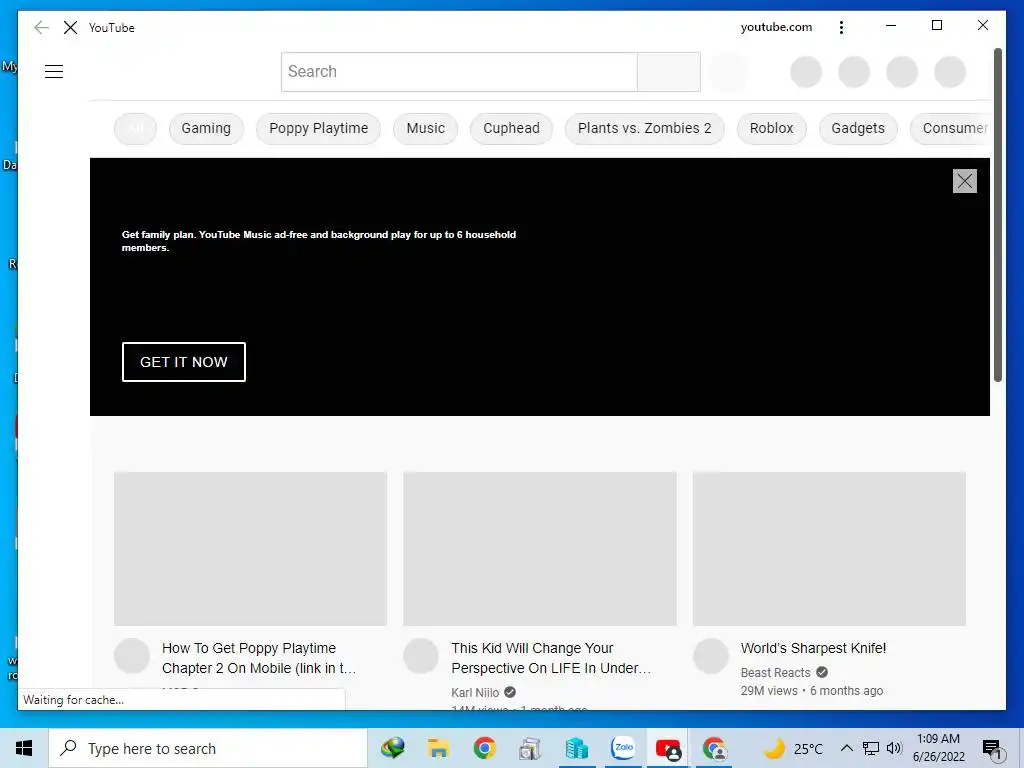Show hidden system tray icons
The image size is (1024, 768).
pyautogui.click(x=846, y=748)
